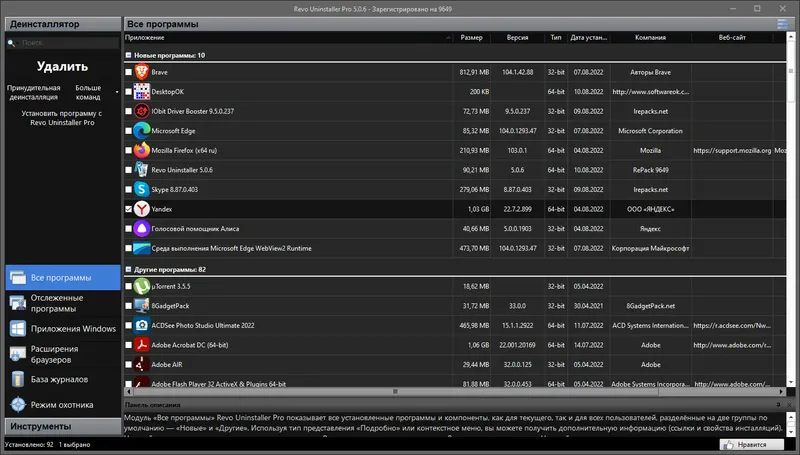The image size is (800, 455).
Task: Select the Adobe Flash Player 32 row
Action: [455, 384]
